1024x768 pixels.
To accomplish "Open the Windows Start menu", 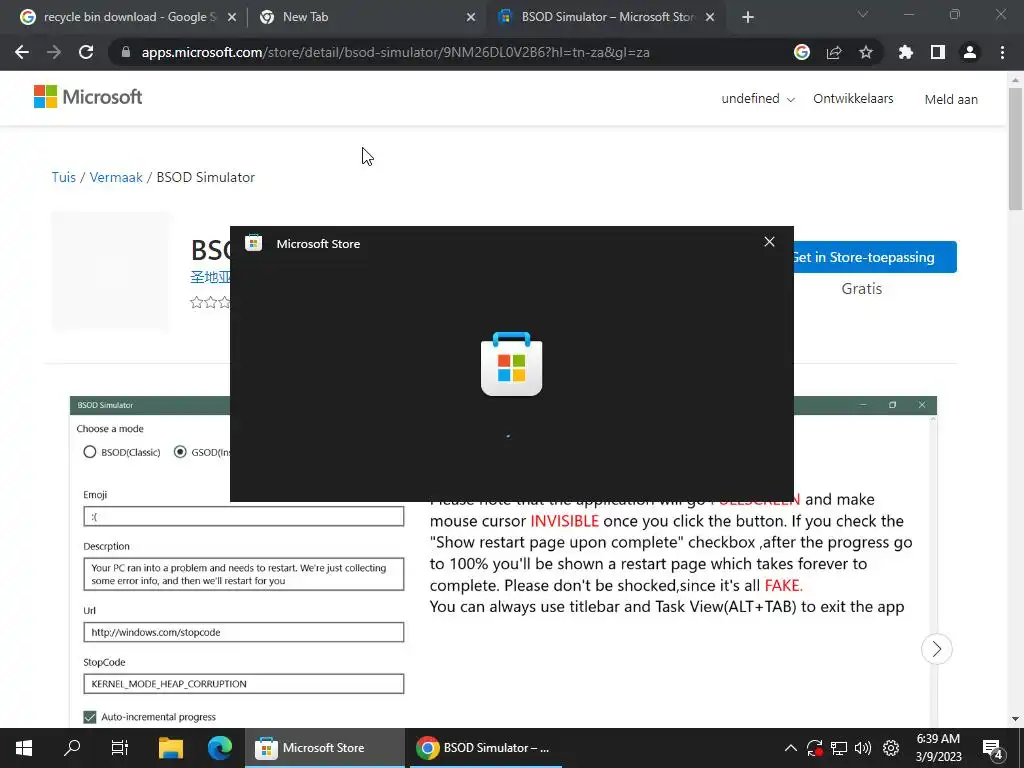I will coord(24,748).
